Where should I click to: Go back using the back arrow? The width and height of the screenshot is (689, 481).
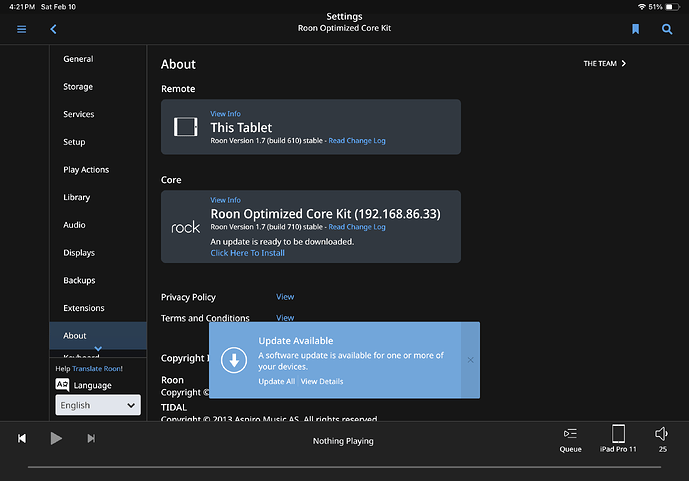click(x=53, y=29)
